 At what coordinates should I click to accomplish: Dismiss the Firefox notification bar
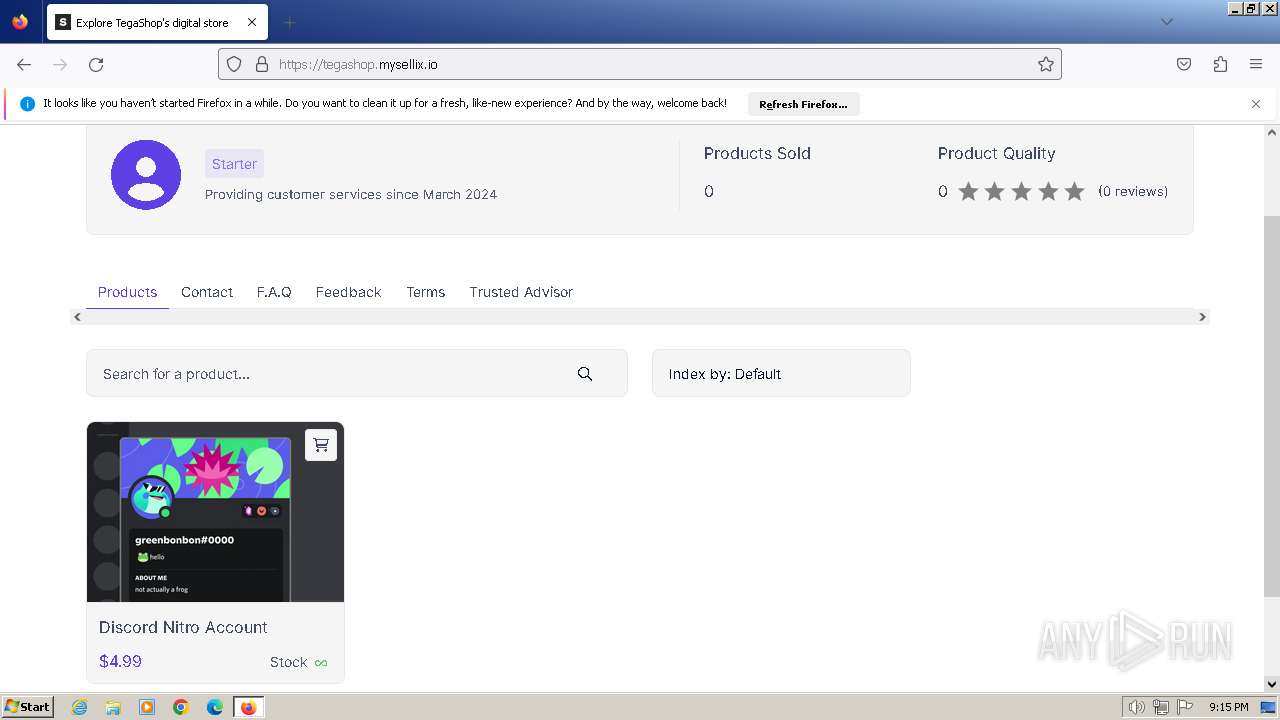click(x=1256, y=104)
